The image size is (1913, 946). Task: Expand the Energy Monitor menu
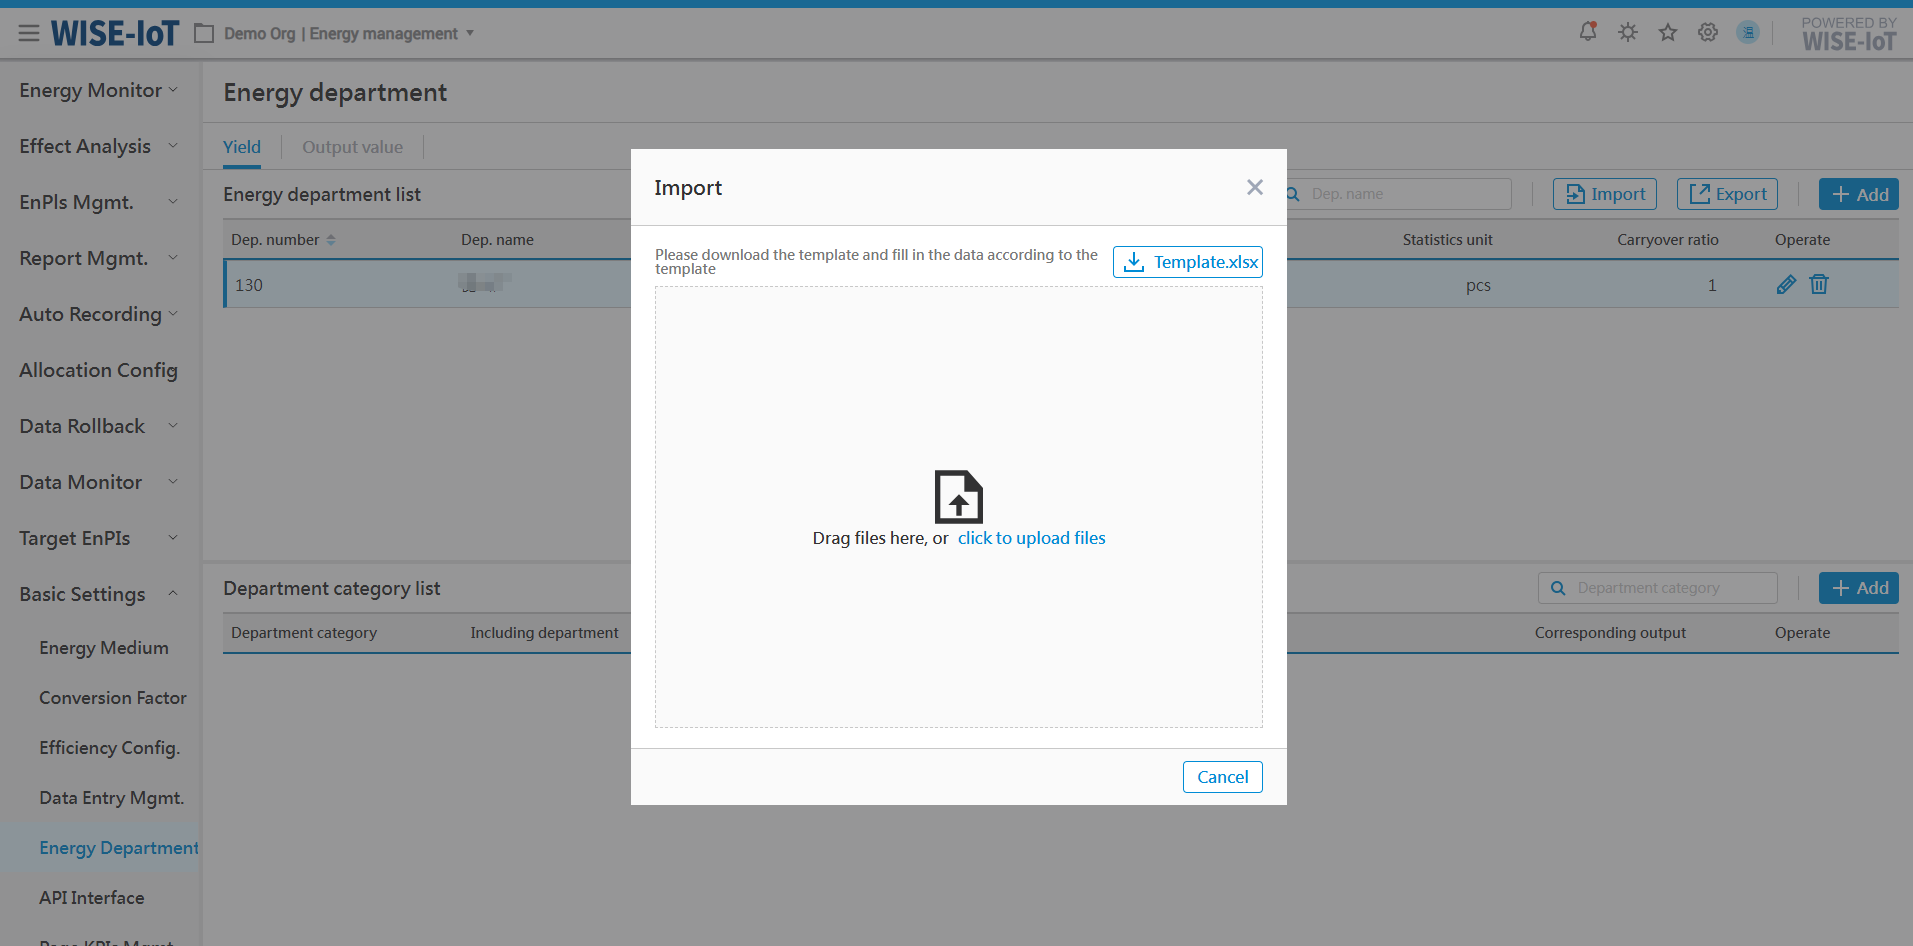98,90
